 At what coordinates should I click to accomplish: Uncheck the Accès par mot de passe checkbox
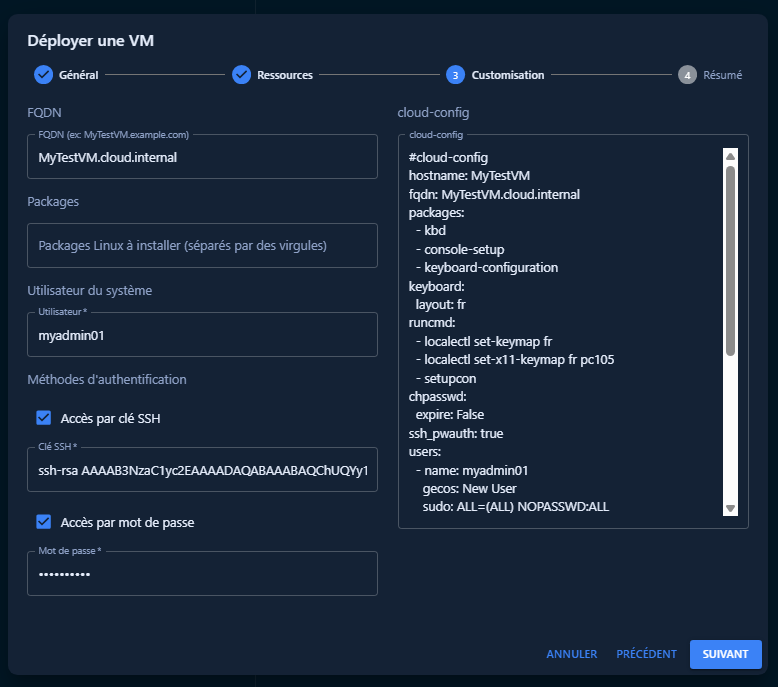tap(43, 522)
